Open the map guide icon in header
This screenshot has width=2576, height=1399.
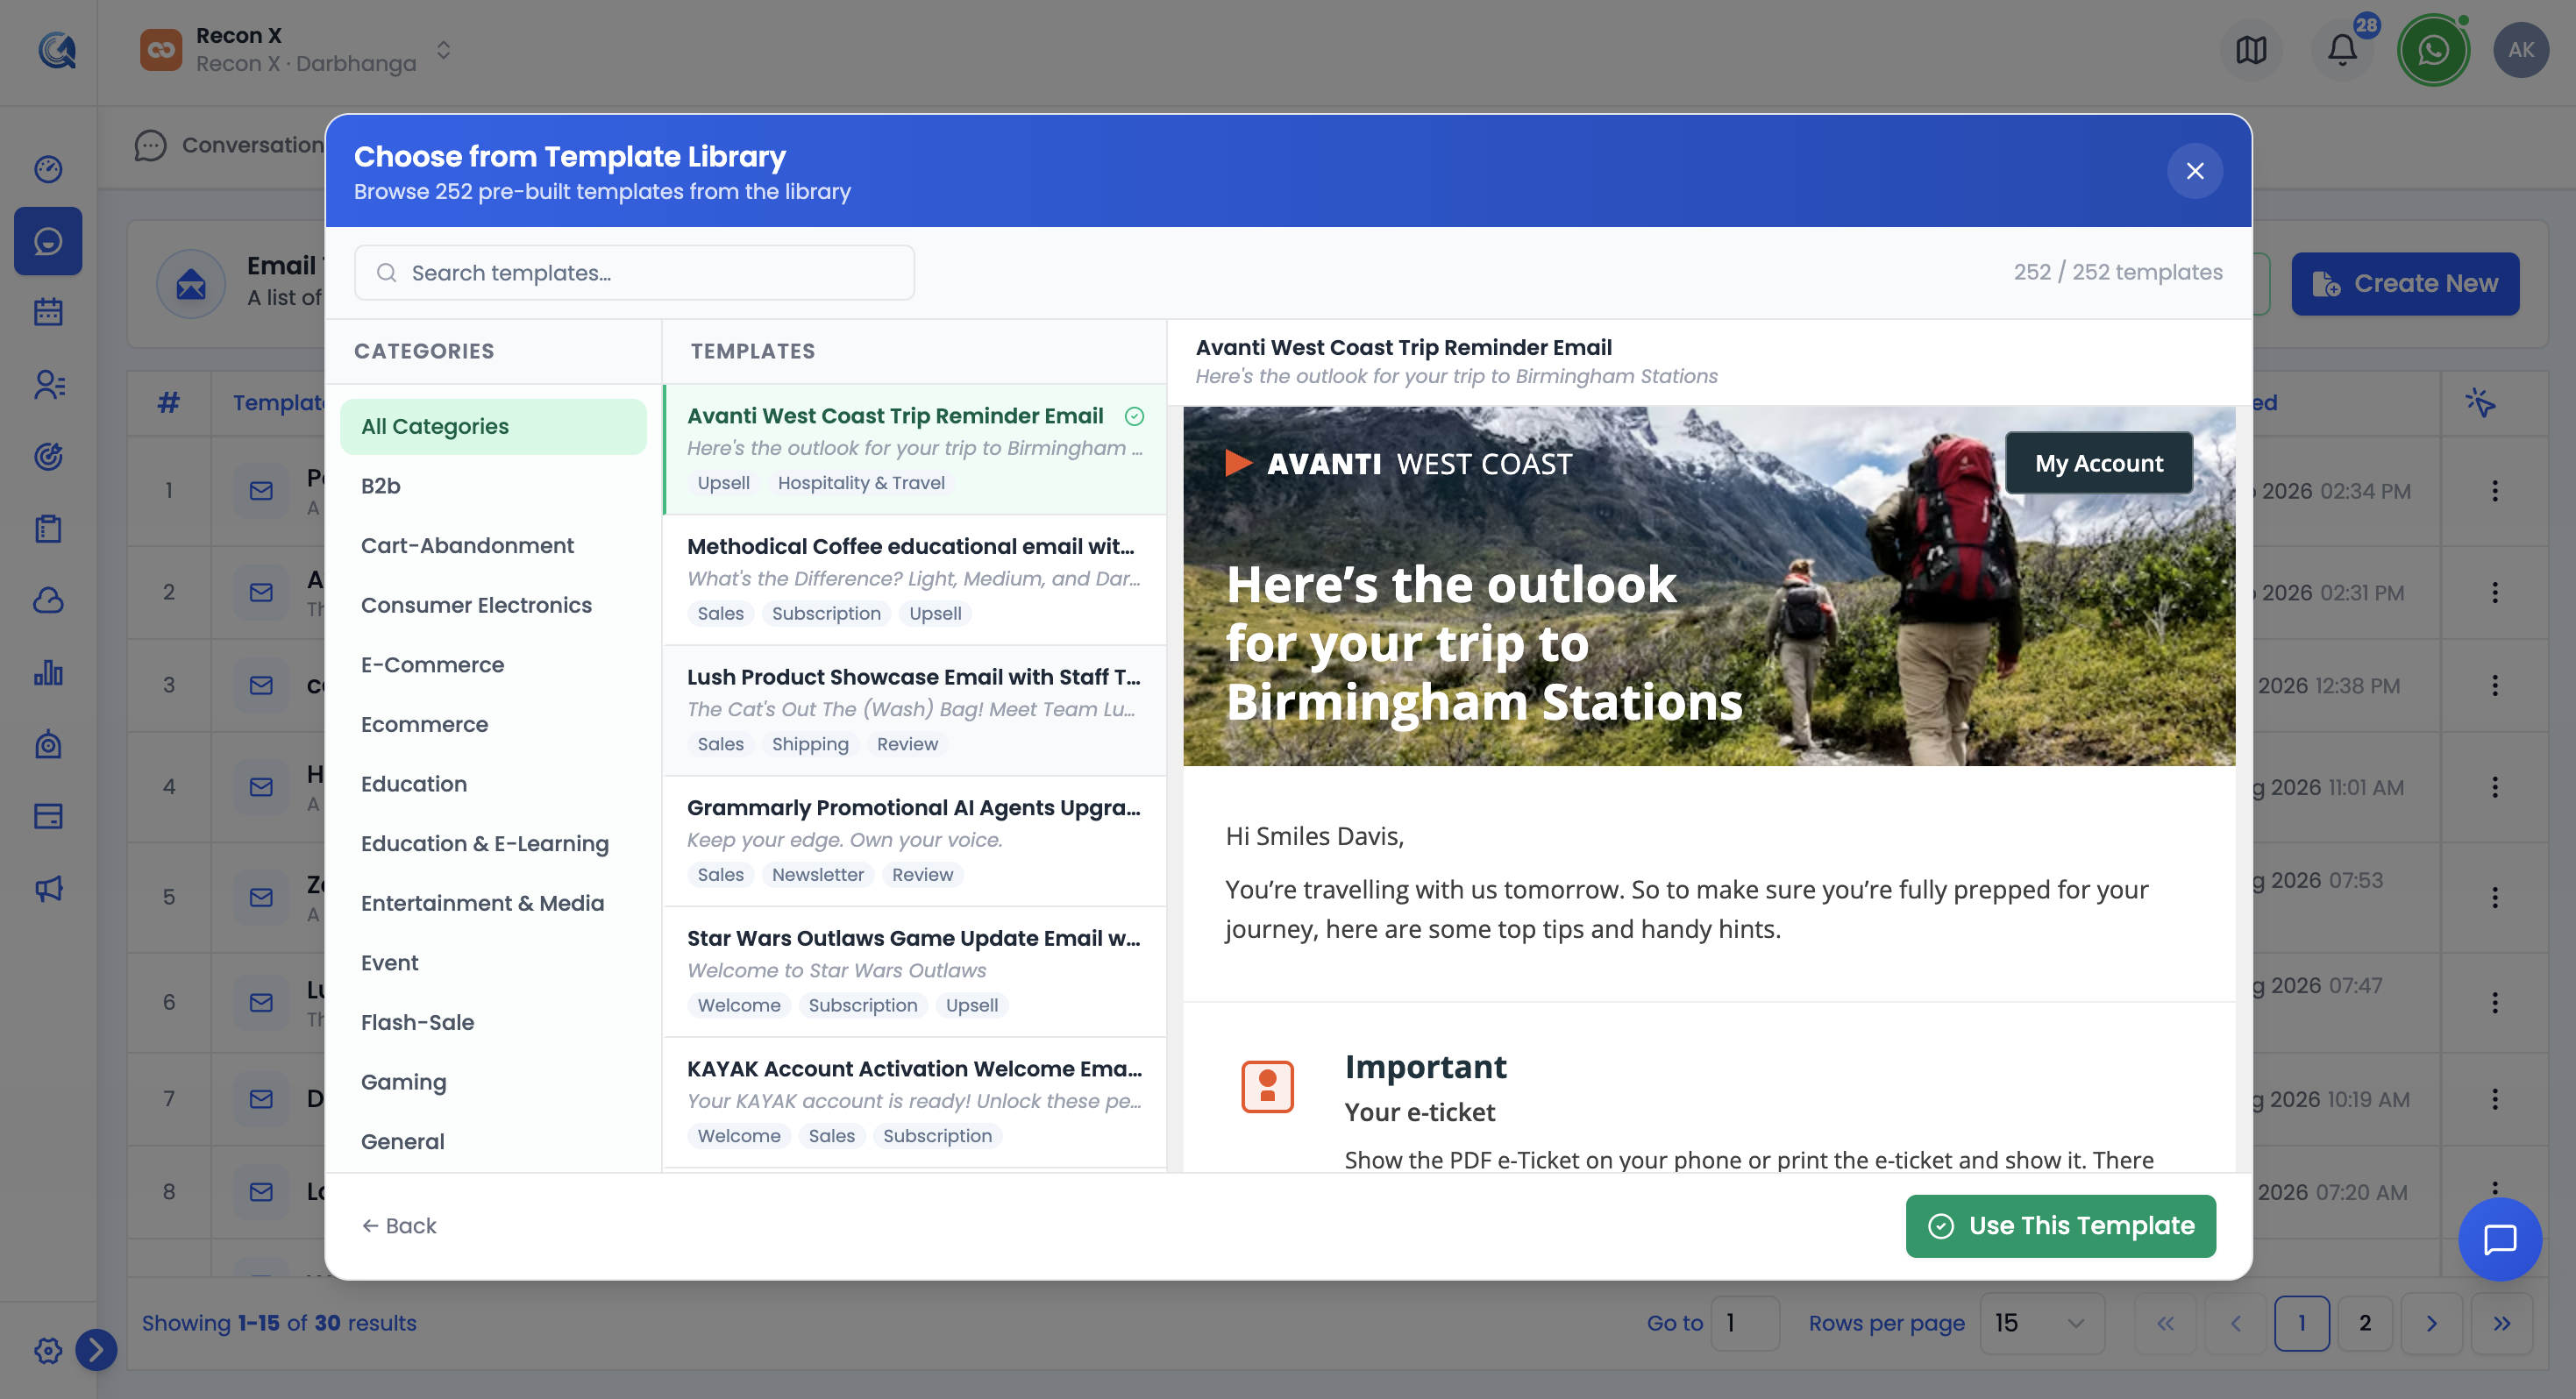(x=2250, y=50)
